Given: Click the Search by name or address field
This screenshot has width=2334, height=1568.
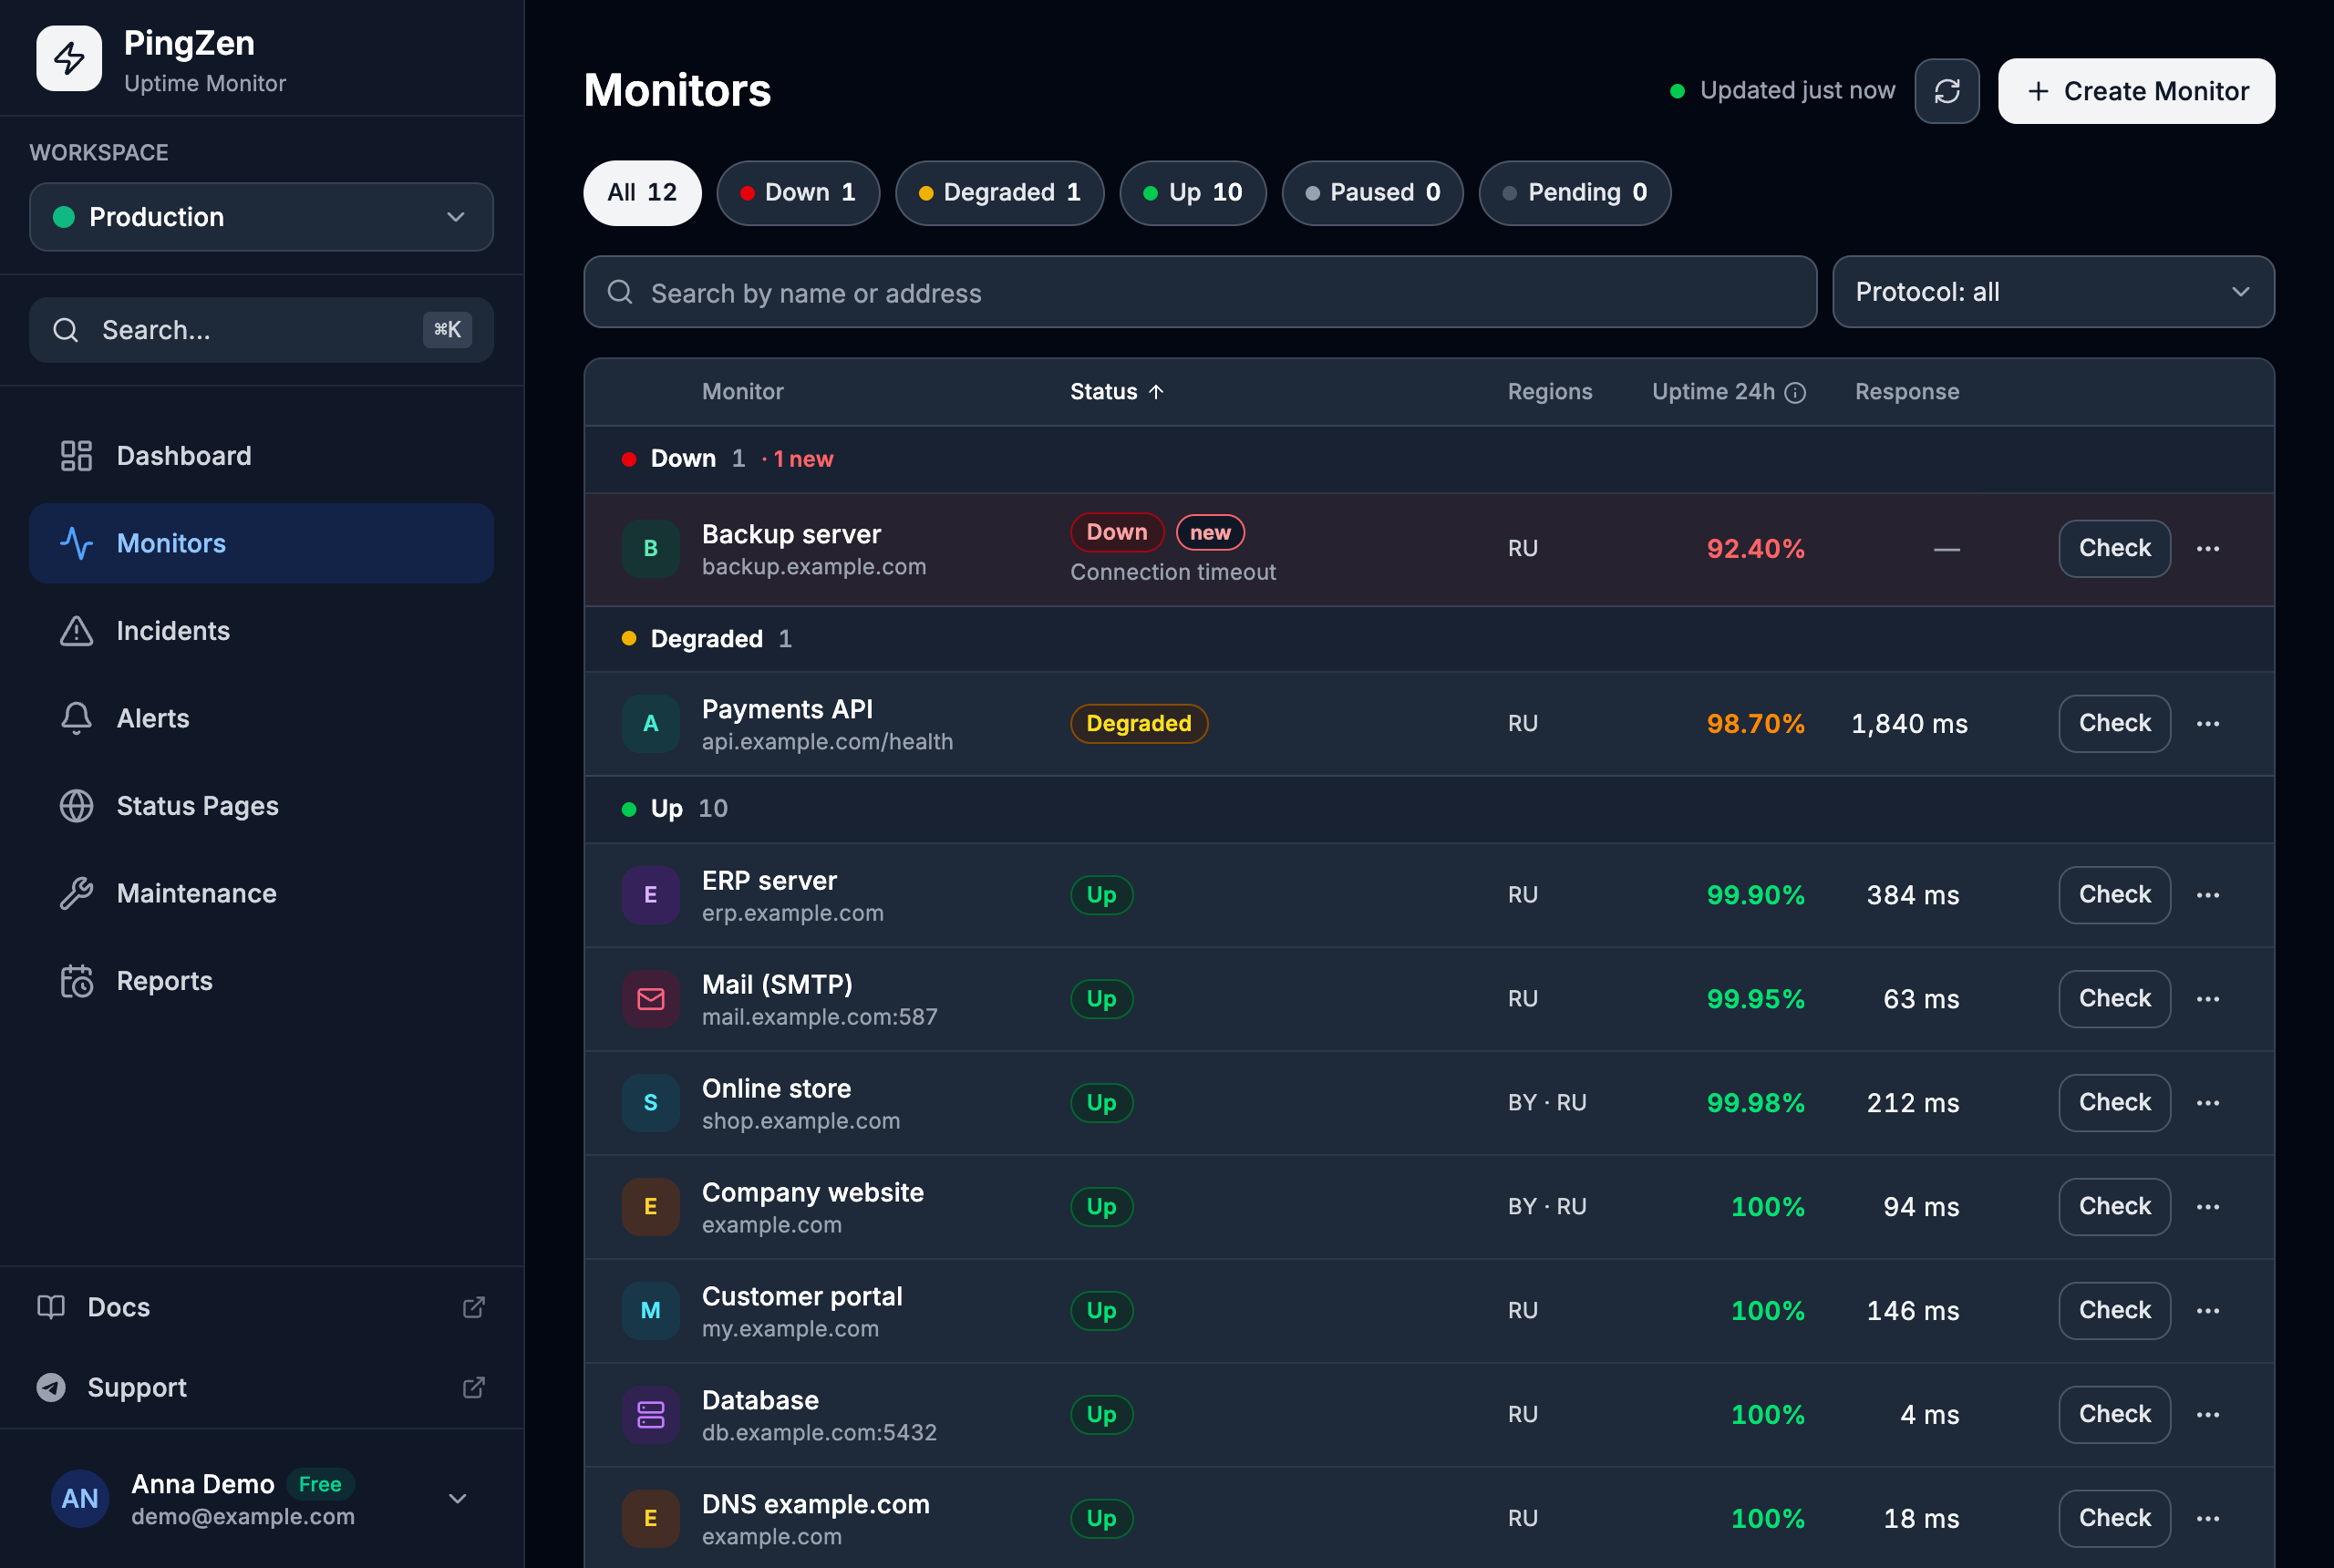Looking at the screenshot, I should (x=1200, y=292).
